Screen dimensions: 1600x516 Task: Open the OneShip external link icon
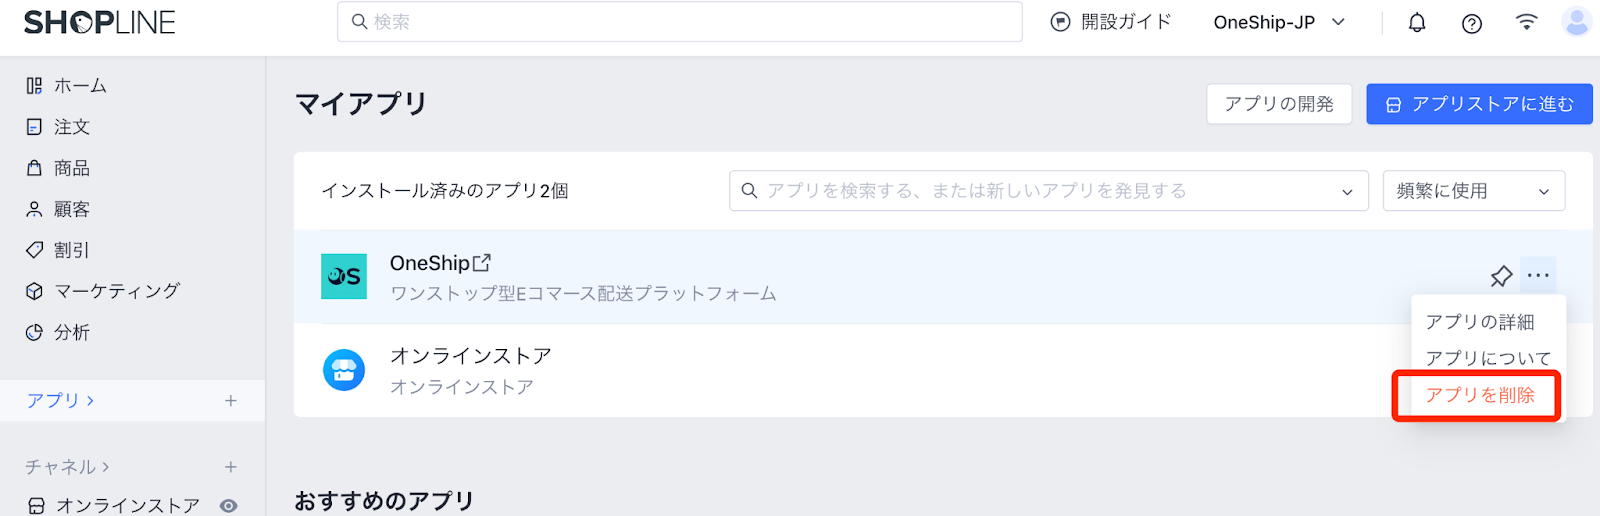(x=482, y=263)
